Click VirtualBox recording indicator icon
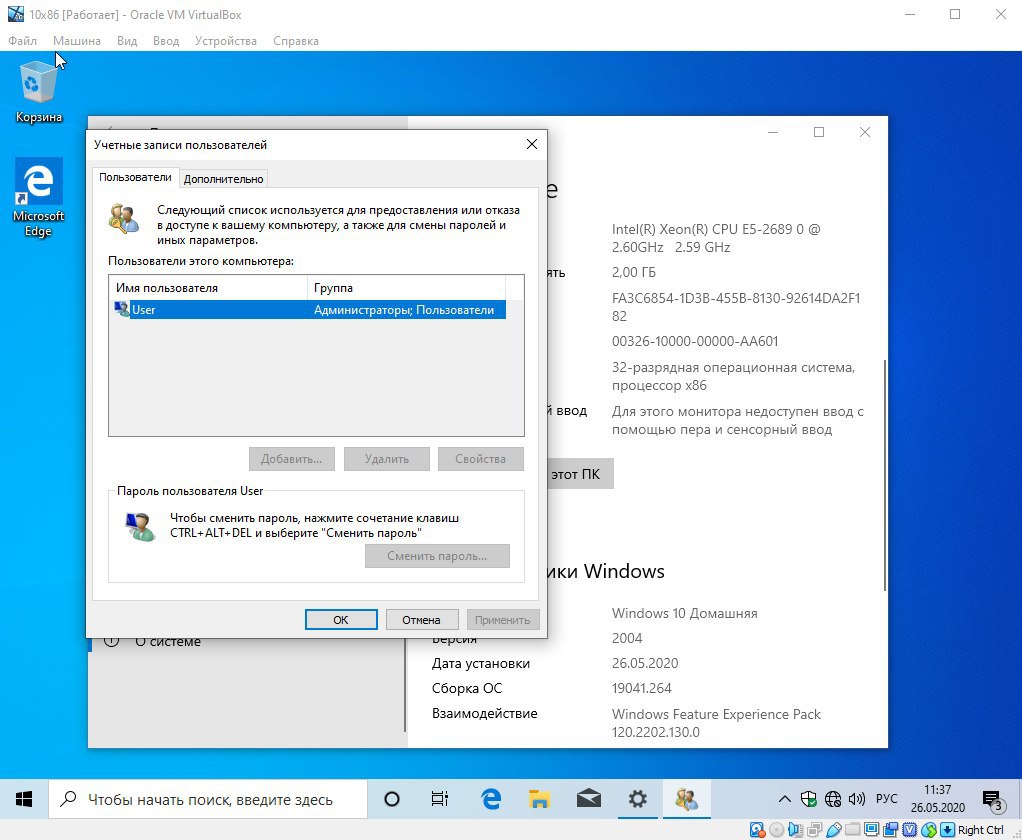 click(x=890, y=830)
